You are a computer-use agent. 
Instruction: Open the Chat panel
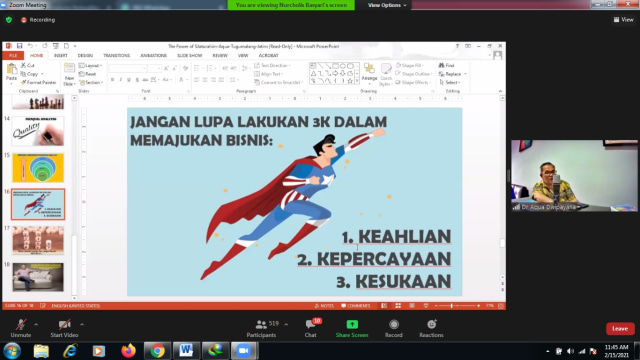coord(311,328)
